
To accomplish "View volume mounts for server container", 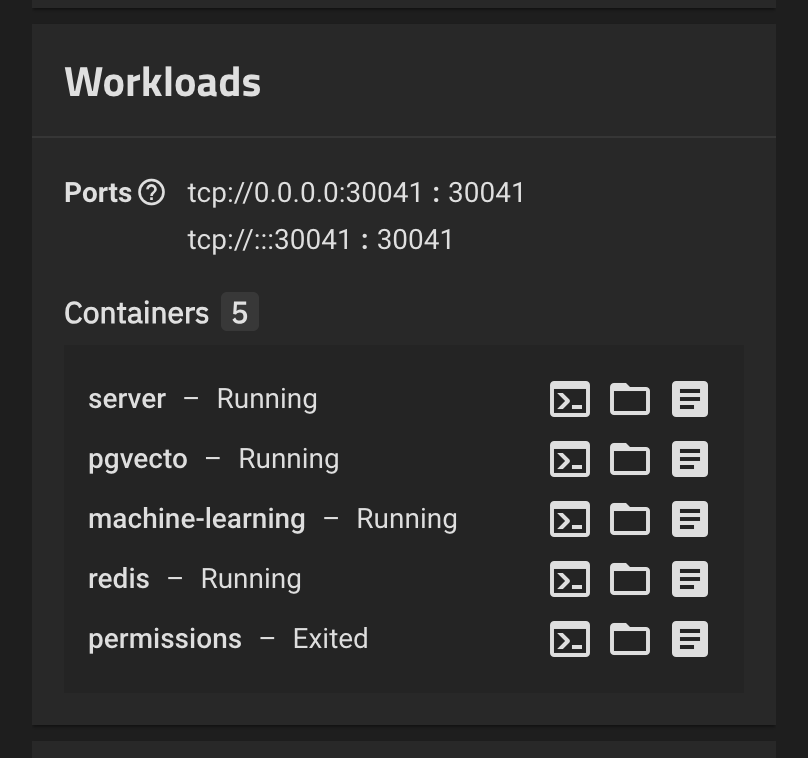I will pyautogui.click(x=630, y=399).
